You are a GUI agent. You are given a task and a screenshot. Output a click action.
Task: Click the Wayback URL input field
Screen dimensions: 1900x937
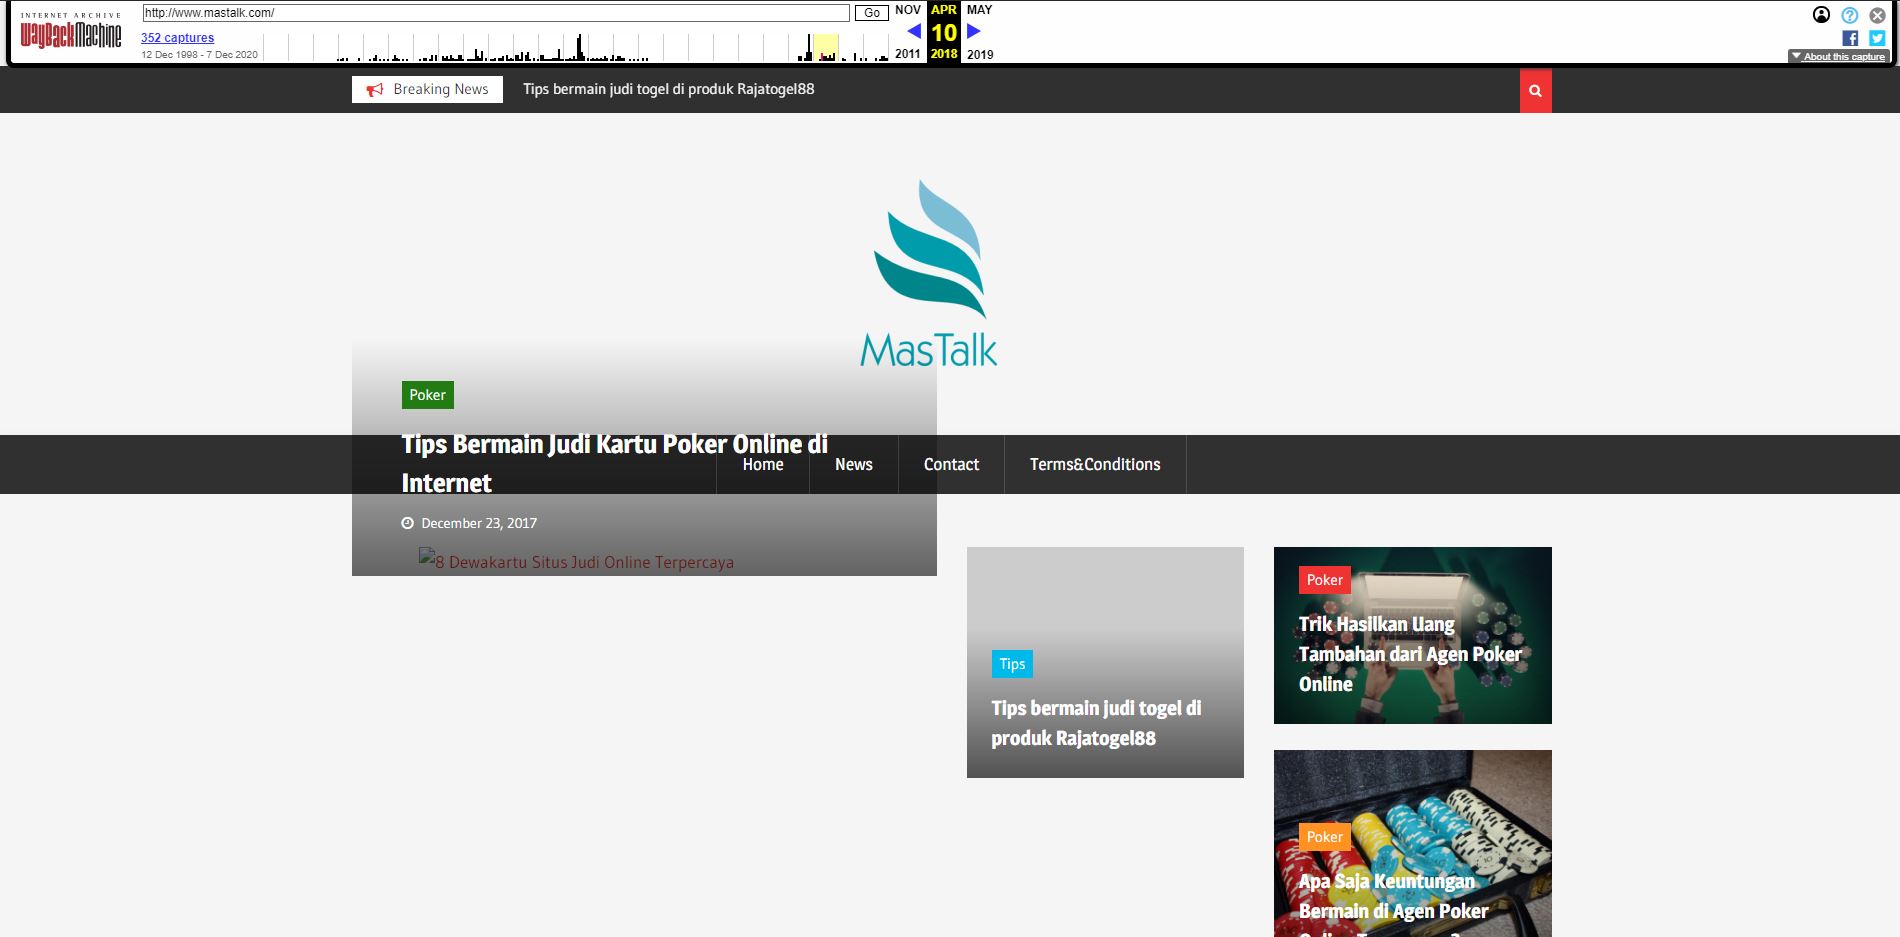tap(495, 13)
